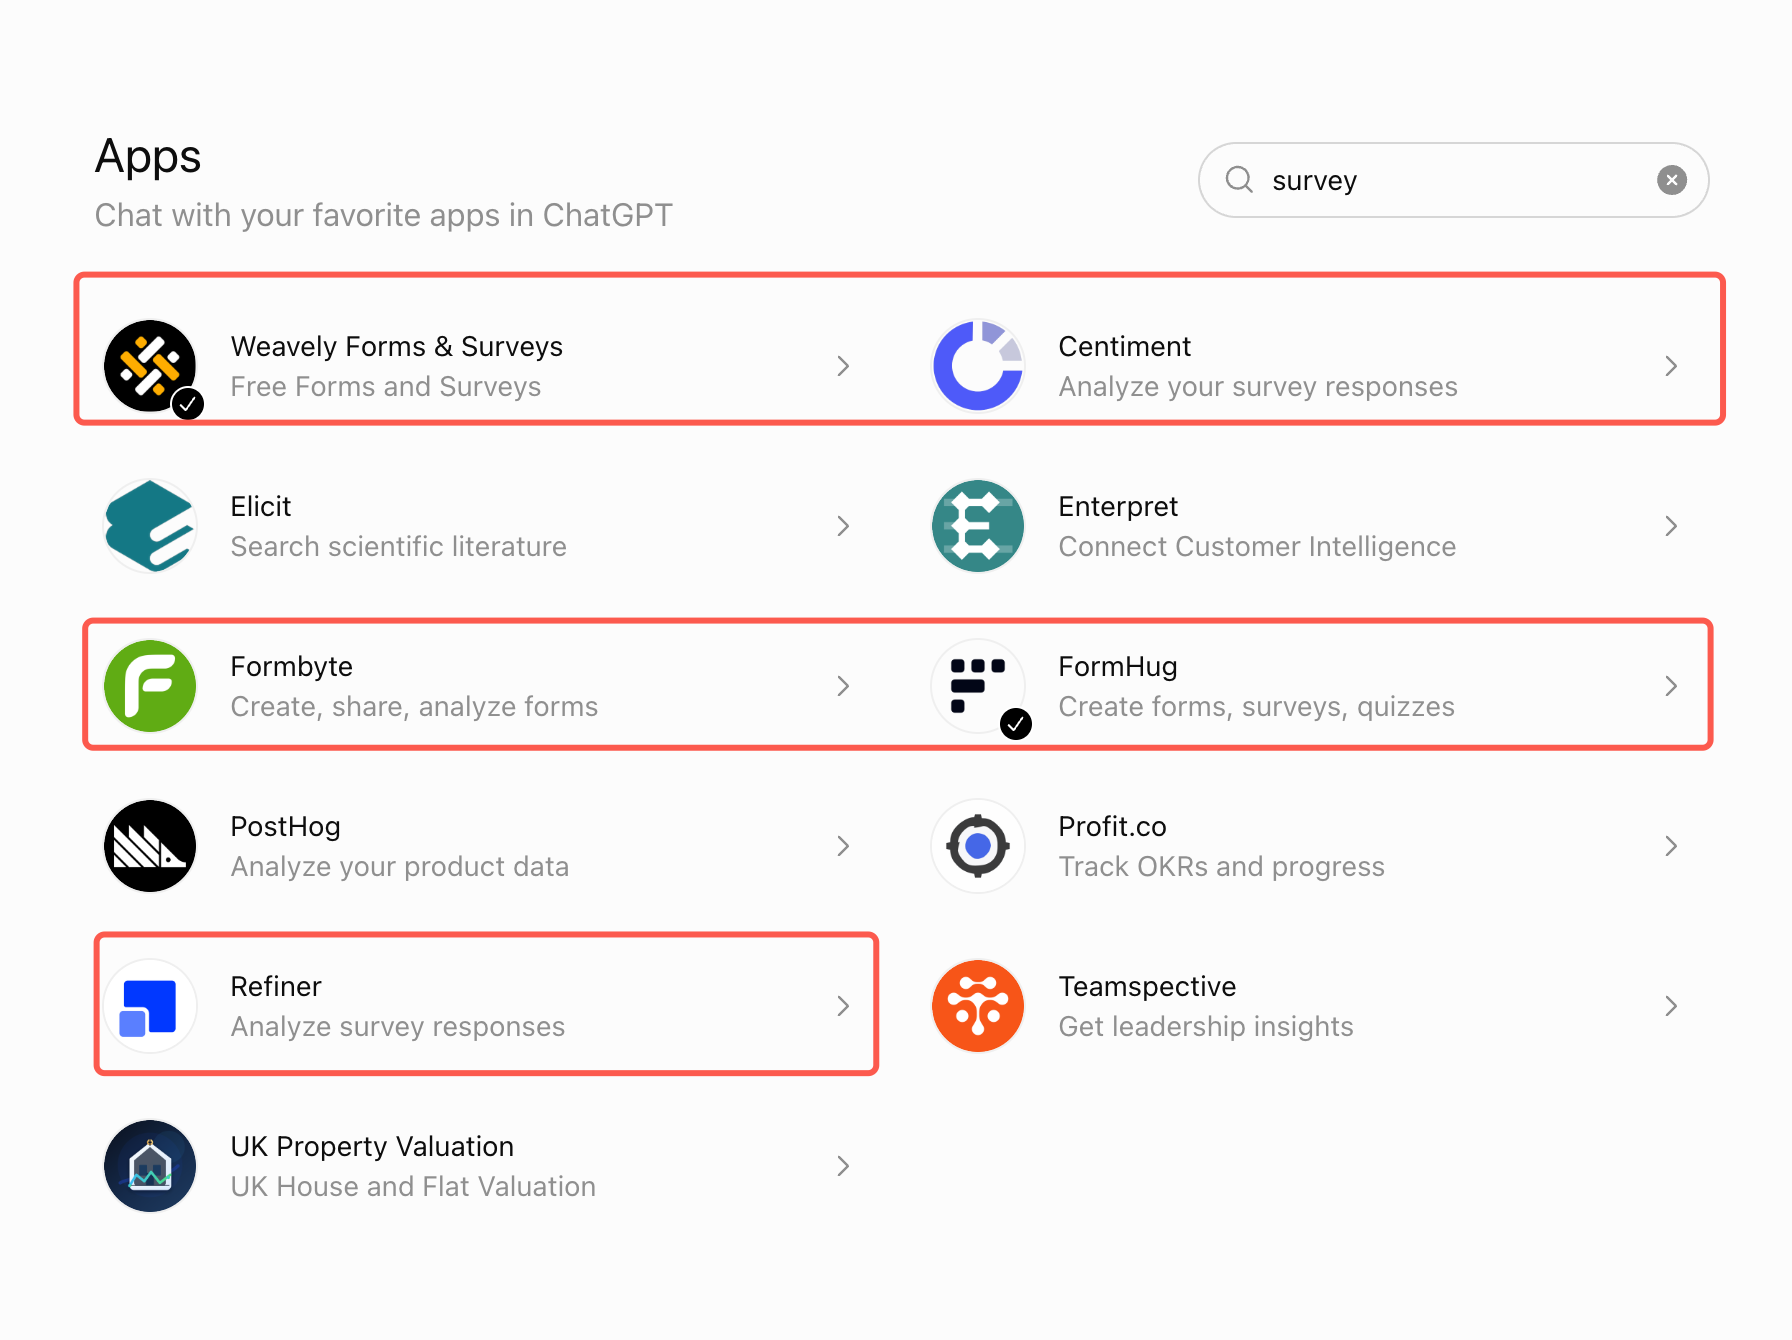
Task: Select the Elicit app icon
Action: click(150, 526)
